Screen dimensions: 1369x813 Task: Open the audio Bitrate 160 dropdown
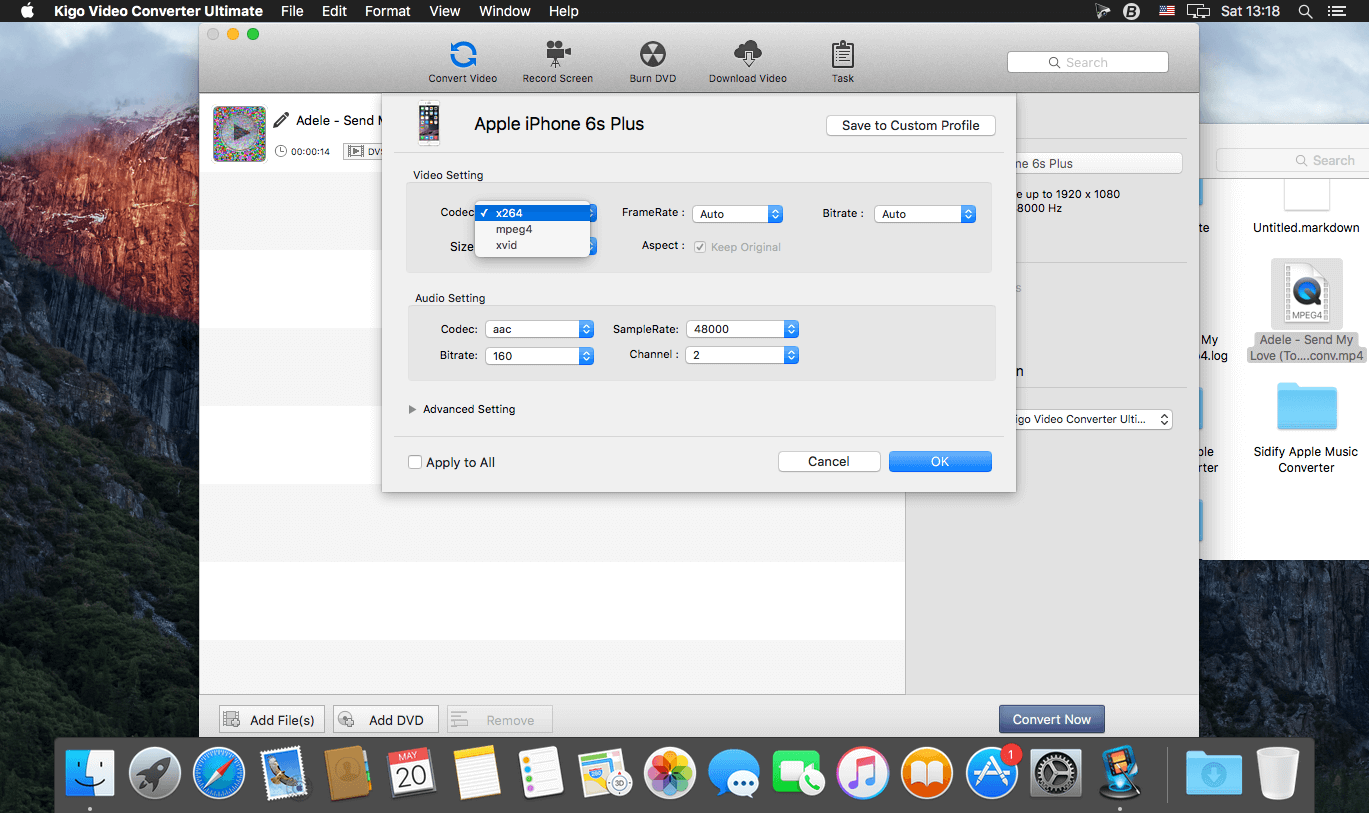539,355
